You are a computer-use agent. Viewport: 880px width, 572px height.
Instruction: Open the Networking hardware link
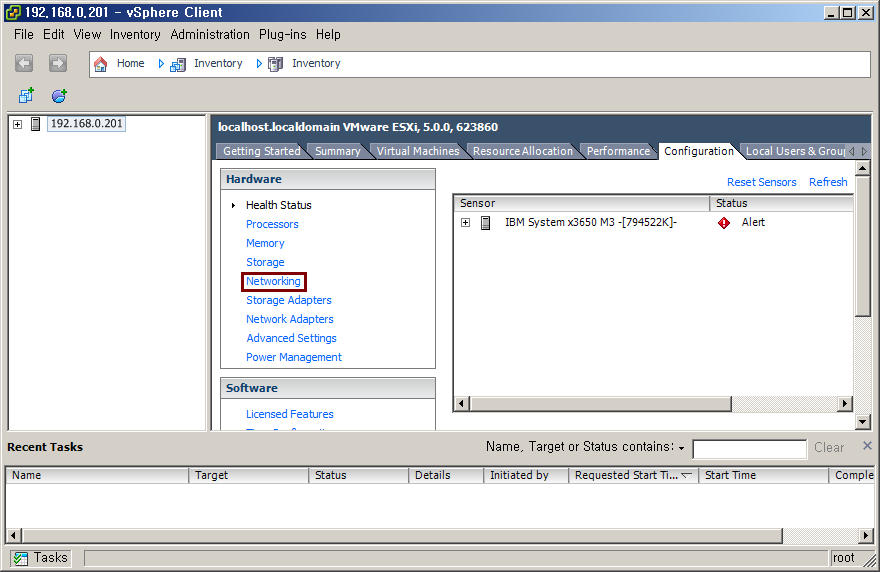(x=273, y=281)
